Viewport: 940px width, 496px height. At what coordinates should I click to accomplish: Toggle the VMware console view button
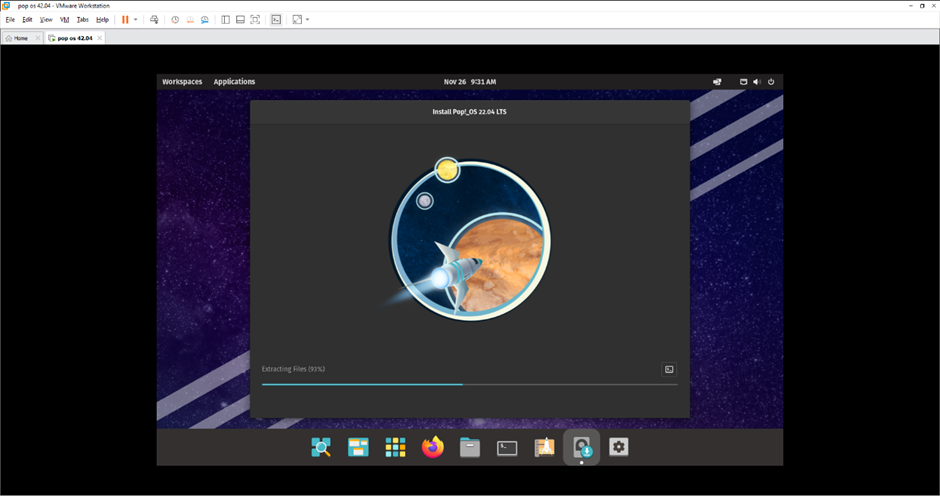point(276,19)
